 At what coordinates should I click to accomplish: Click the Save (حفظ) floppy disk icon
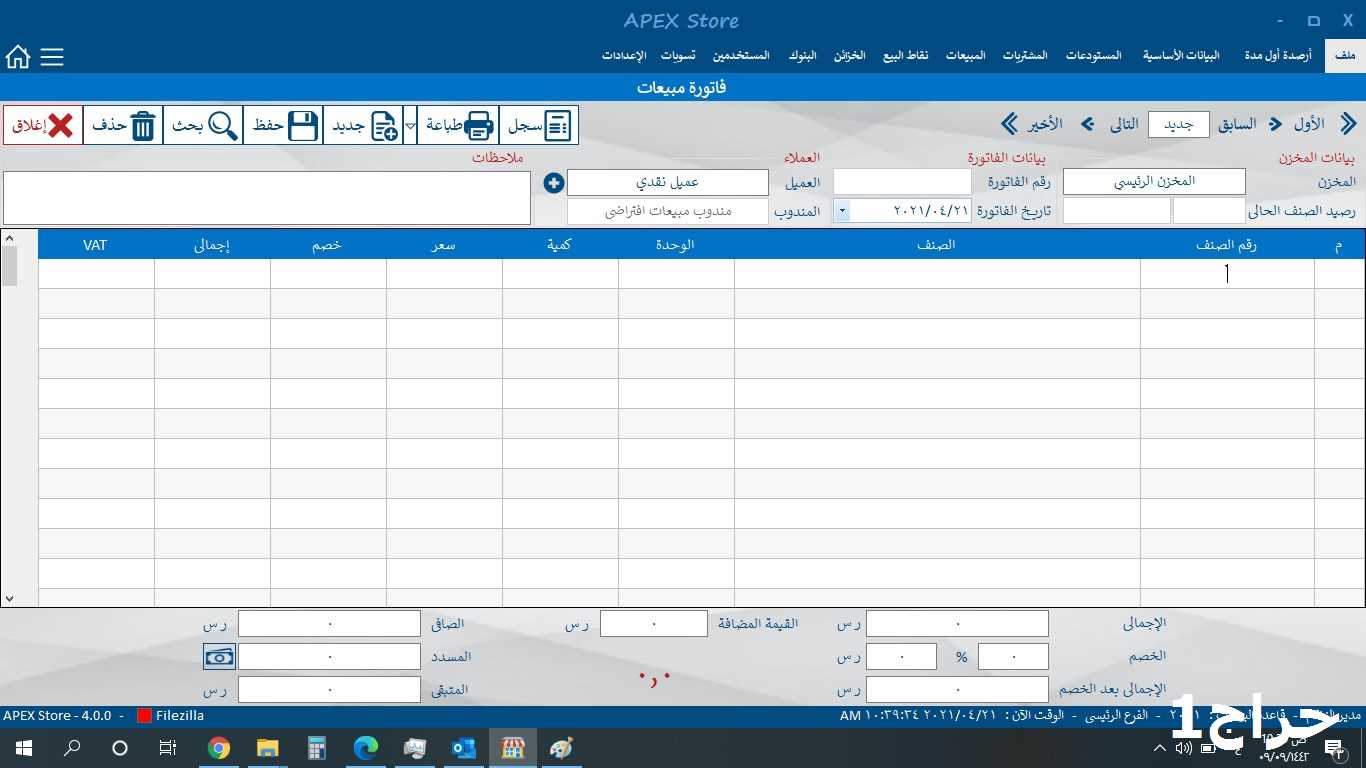click(302, 126)
